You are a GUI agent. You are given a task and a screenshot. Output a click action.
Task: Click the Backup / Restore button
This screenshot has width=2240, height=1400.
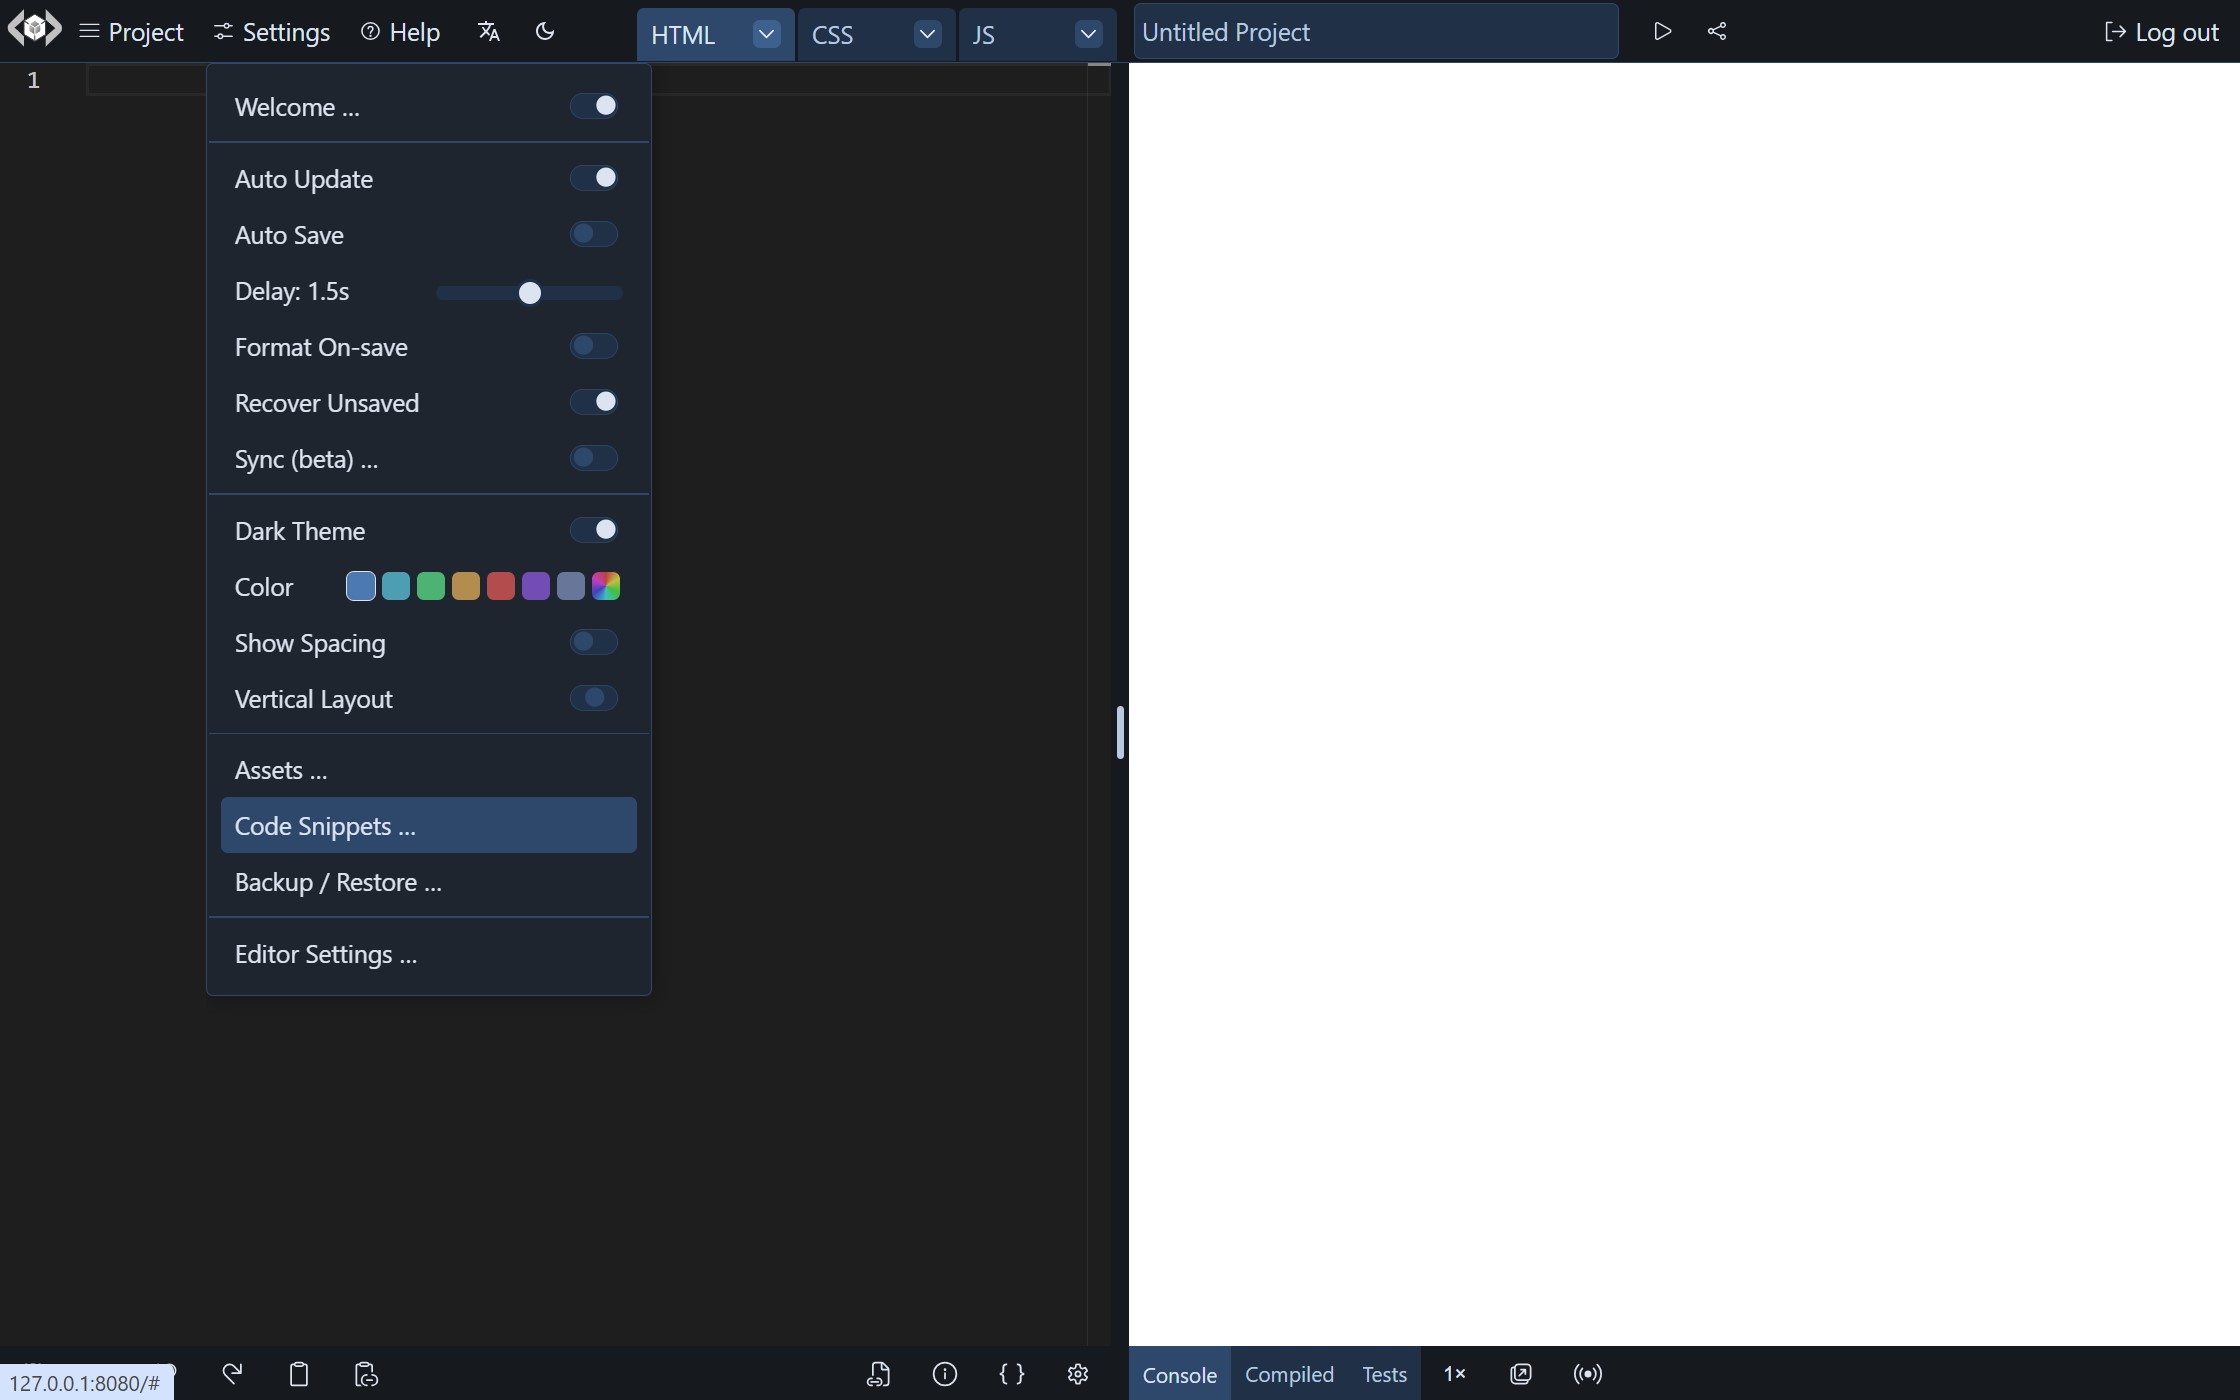click(337, 881)
